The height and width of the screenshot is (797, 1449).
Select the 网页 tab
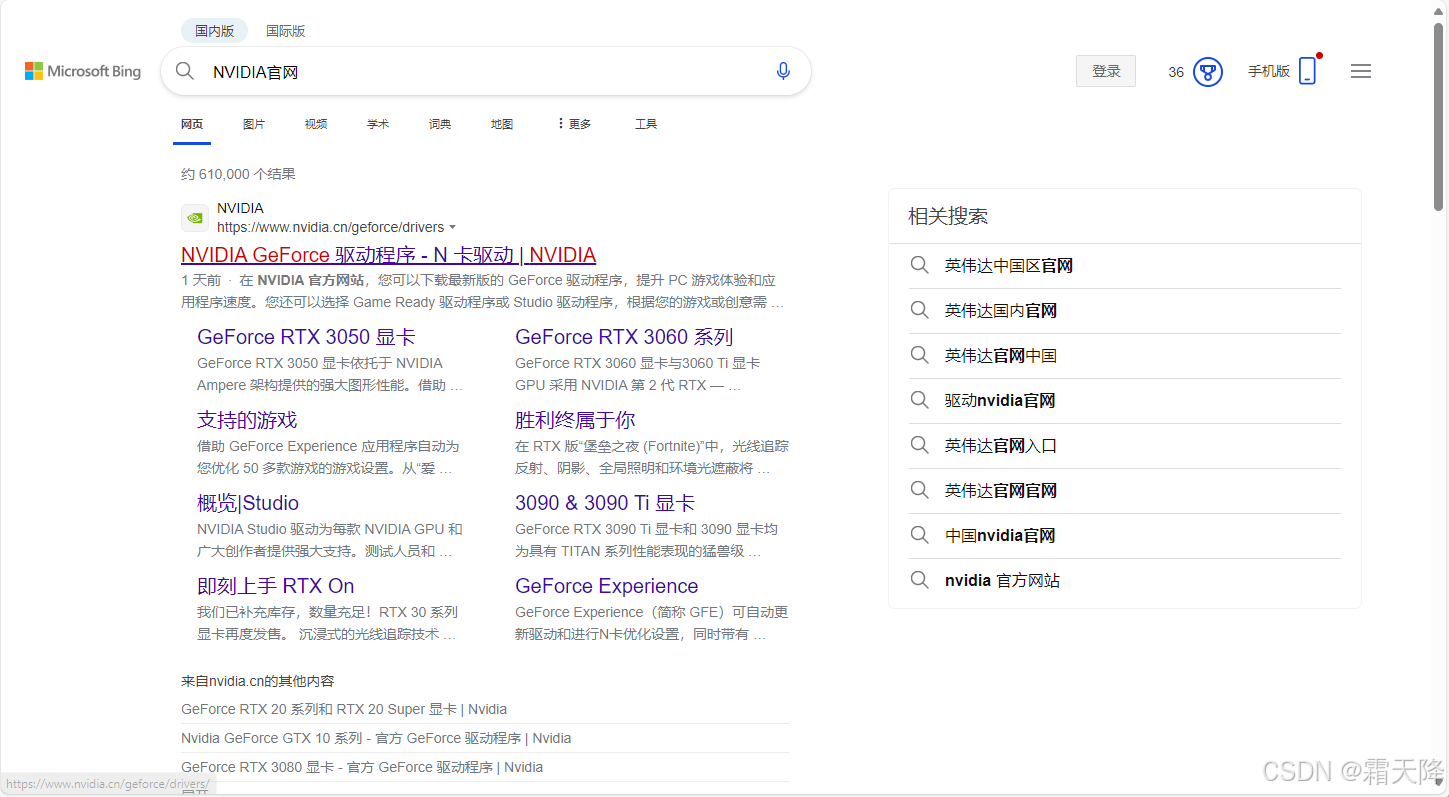[192, 124]
